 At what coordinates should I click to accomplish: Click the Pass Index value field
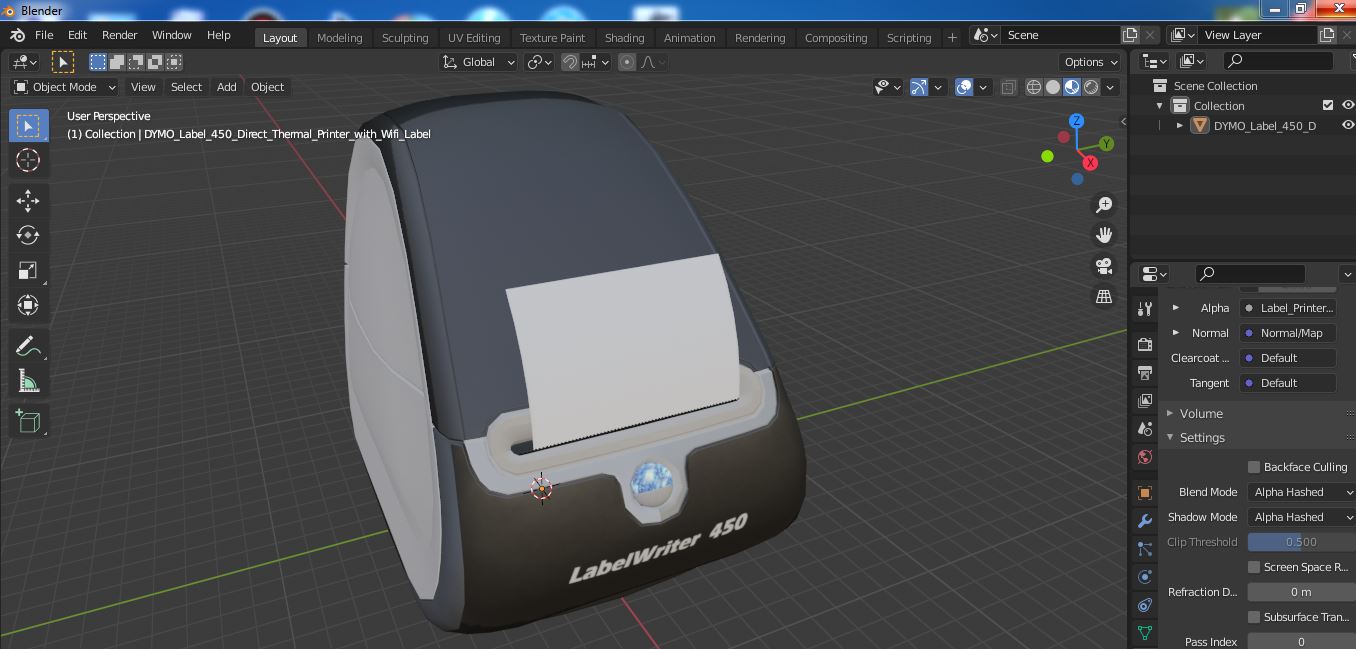click(1301, 642)
